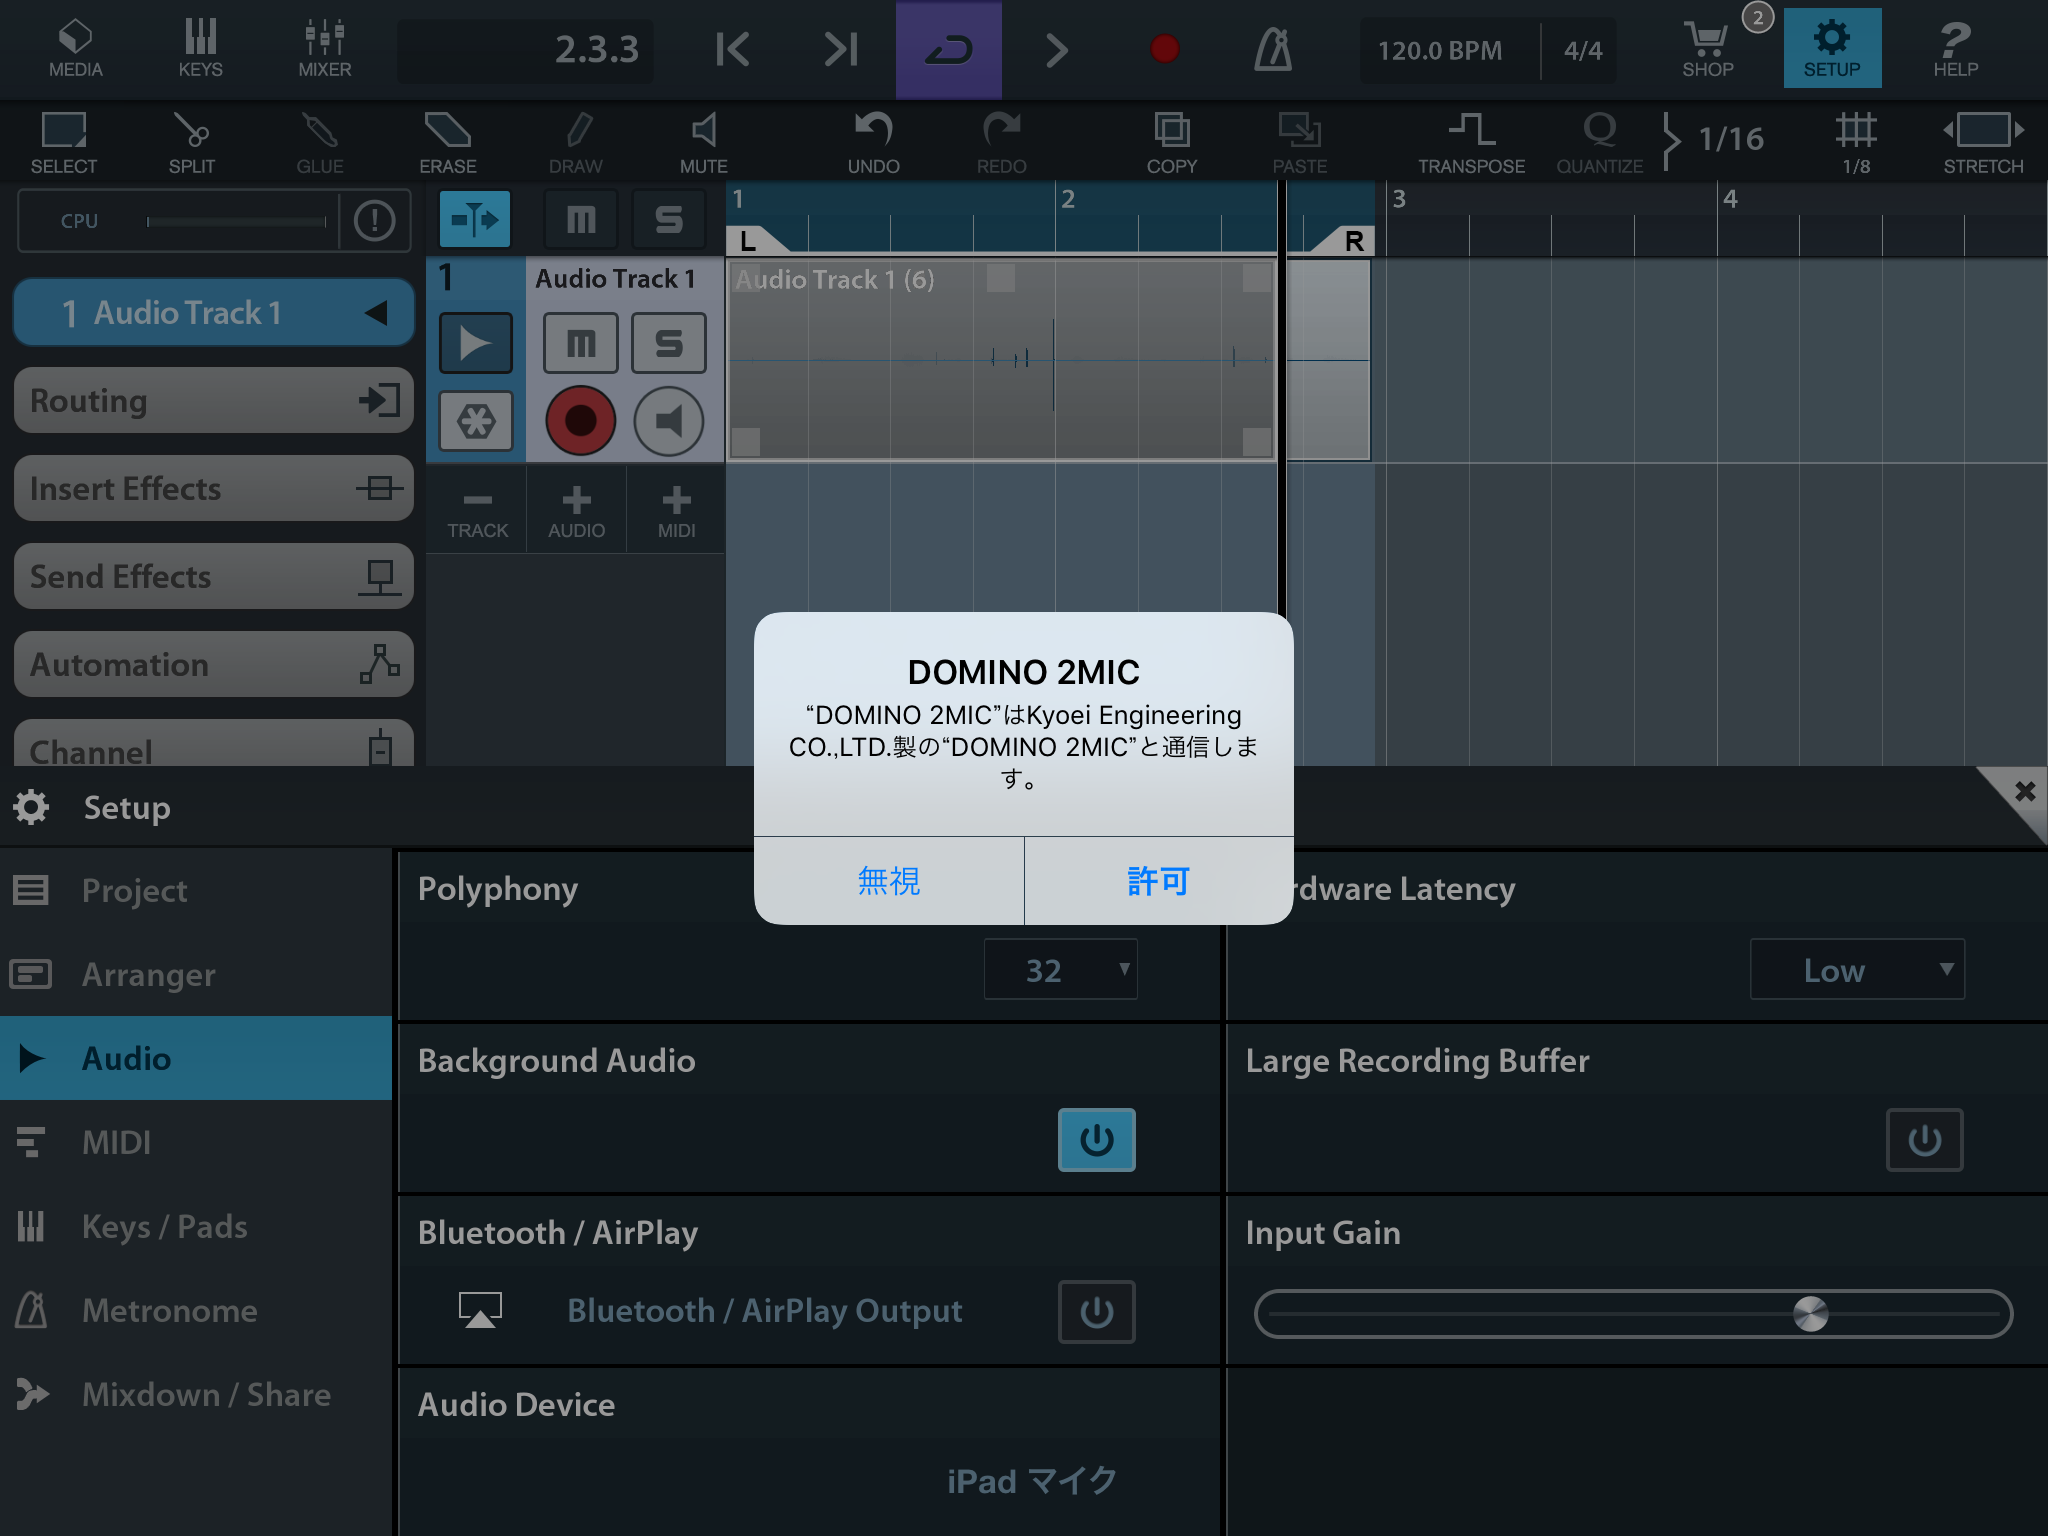Open the Keys / Pads setup tab
This screenshot has width=2048, height=1536.
(196, 1226)
